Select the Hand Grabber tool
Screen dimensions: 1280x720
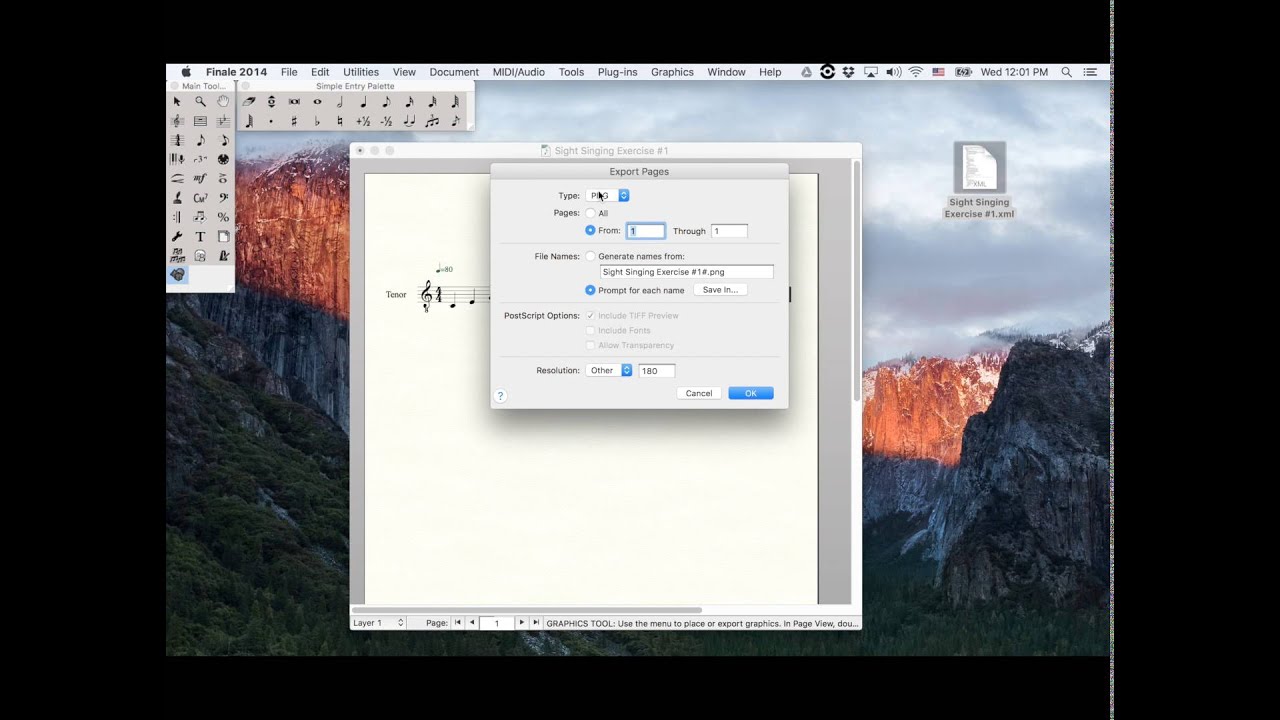[x=223, y=101]
